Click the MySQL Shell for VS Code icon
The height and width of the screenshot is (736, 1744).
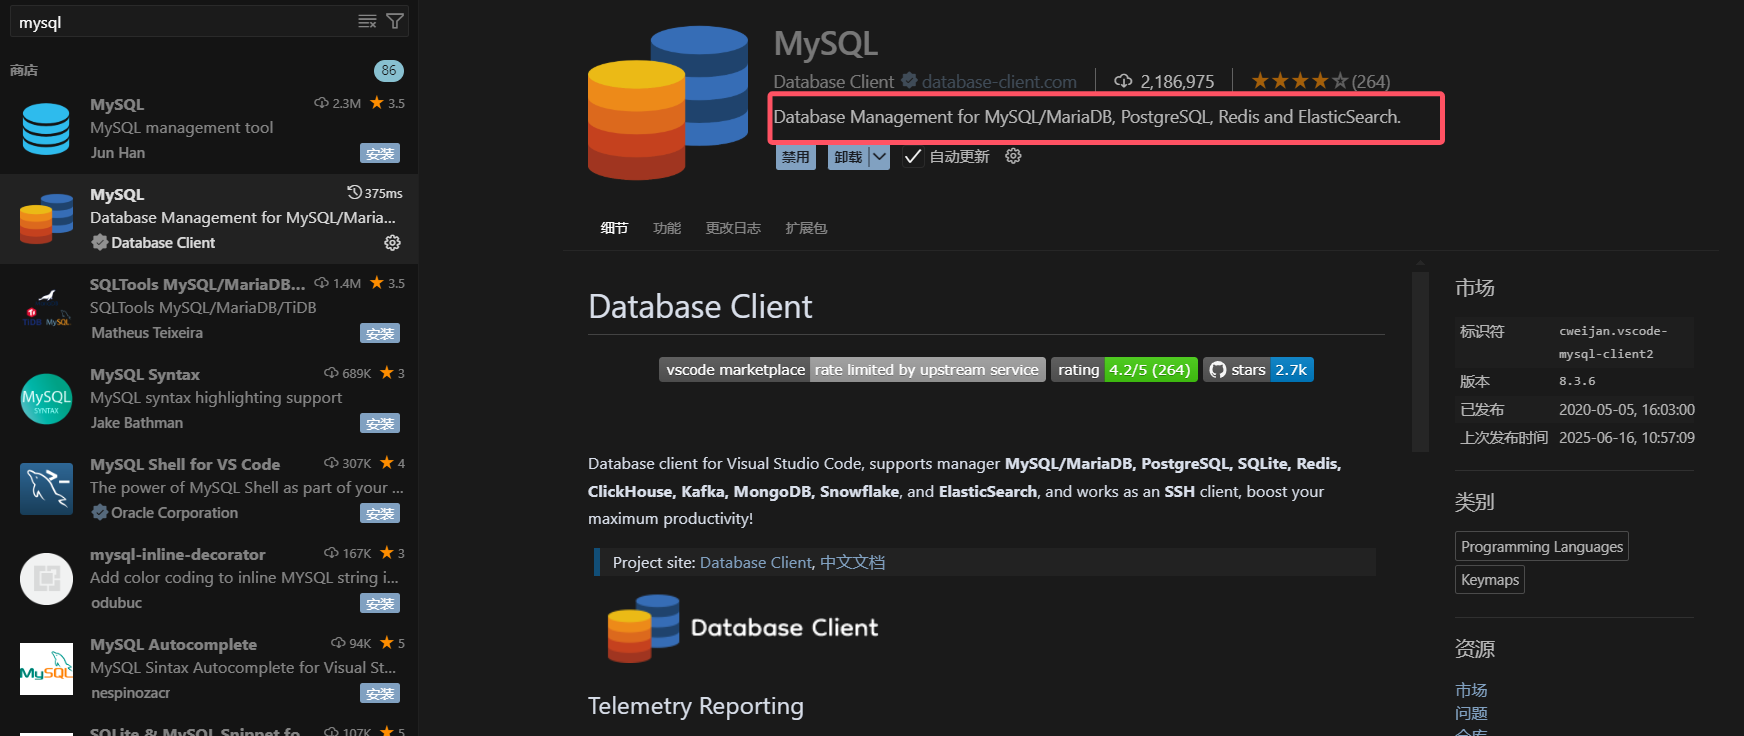tap(46, 489)
